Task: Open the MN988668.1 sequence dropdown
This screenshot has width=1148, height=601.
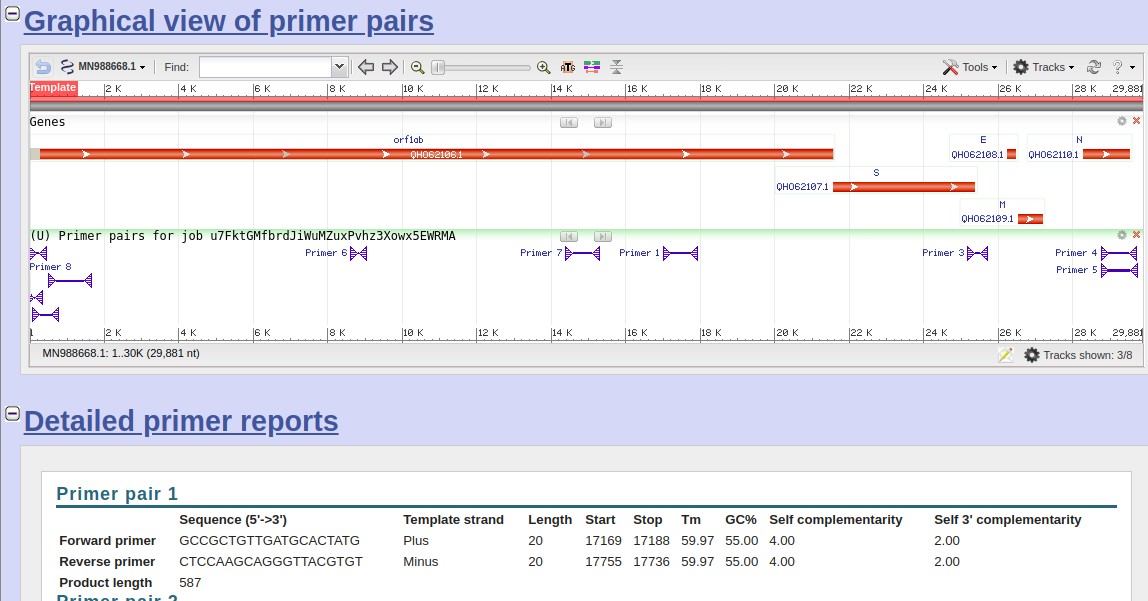Action: coord(102,67)
